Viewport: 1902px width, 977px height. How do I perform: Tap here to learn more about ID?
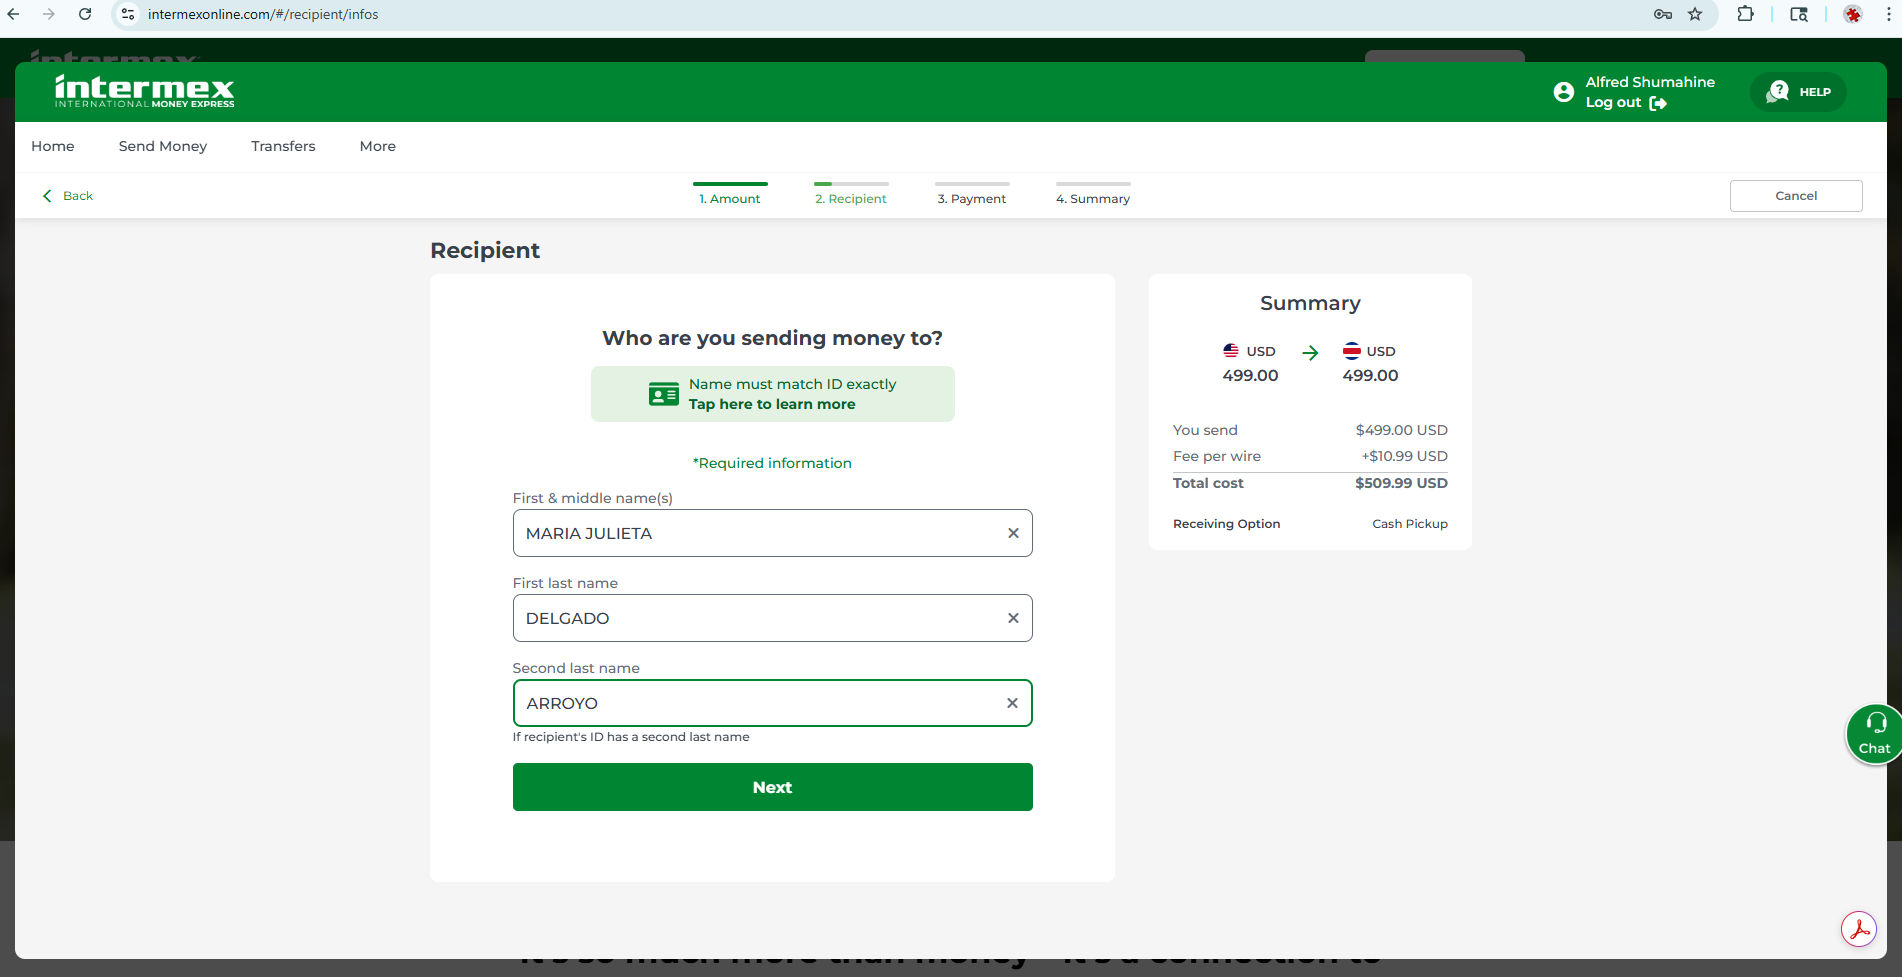click(771, 404)
